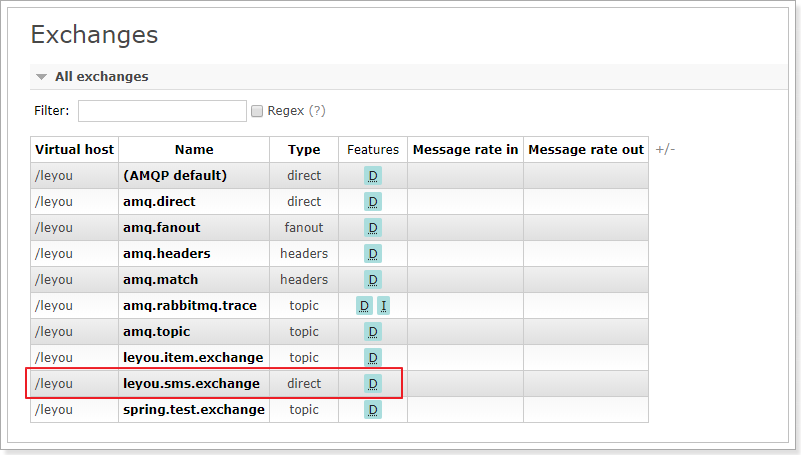Click the D badge for leyou.item.exchange
The image size is (801, 455).
tap(373, 358)
